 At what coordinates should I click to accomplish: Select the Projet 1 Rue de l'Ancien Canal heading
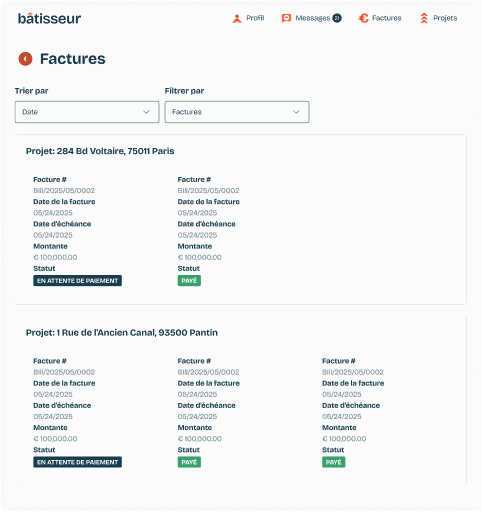(122, 333)
